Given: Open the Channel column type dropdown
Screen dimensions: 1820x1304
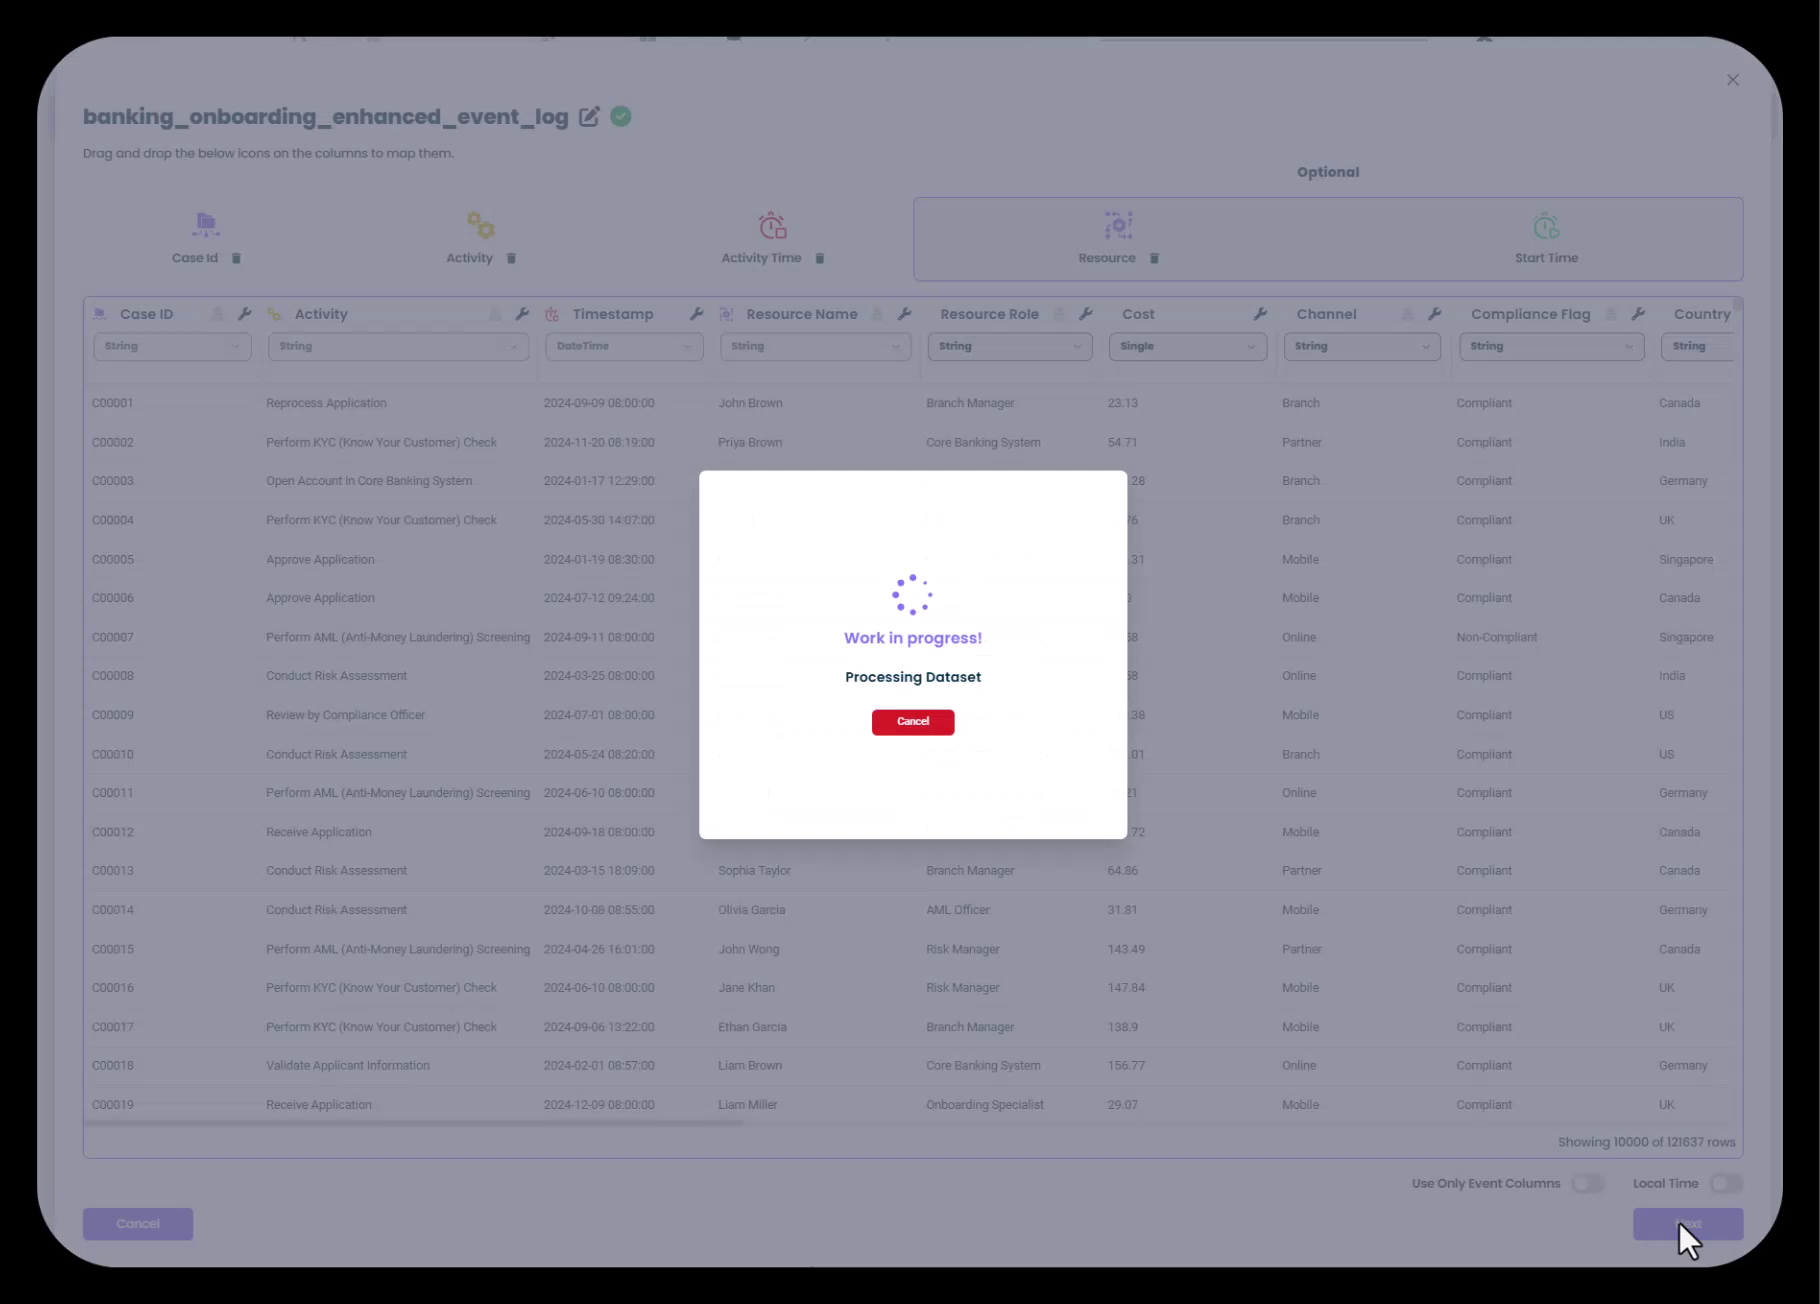Looking at the screenshot, I should click(x=1361, y=347).
